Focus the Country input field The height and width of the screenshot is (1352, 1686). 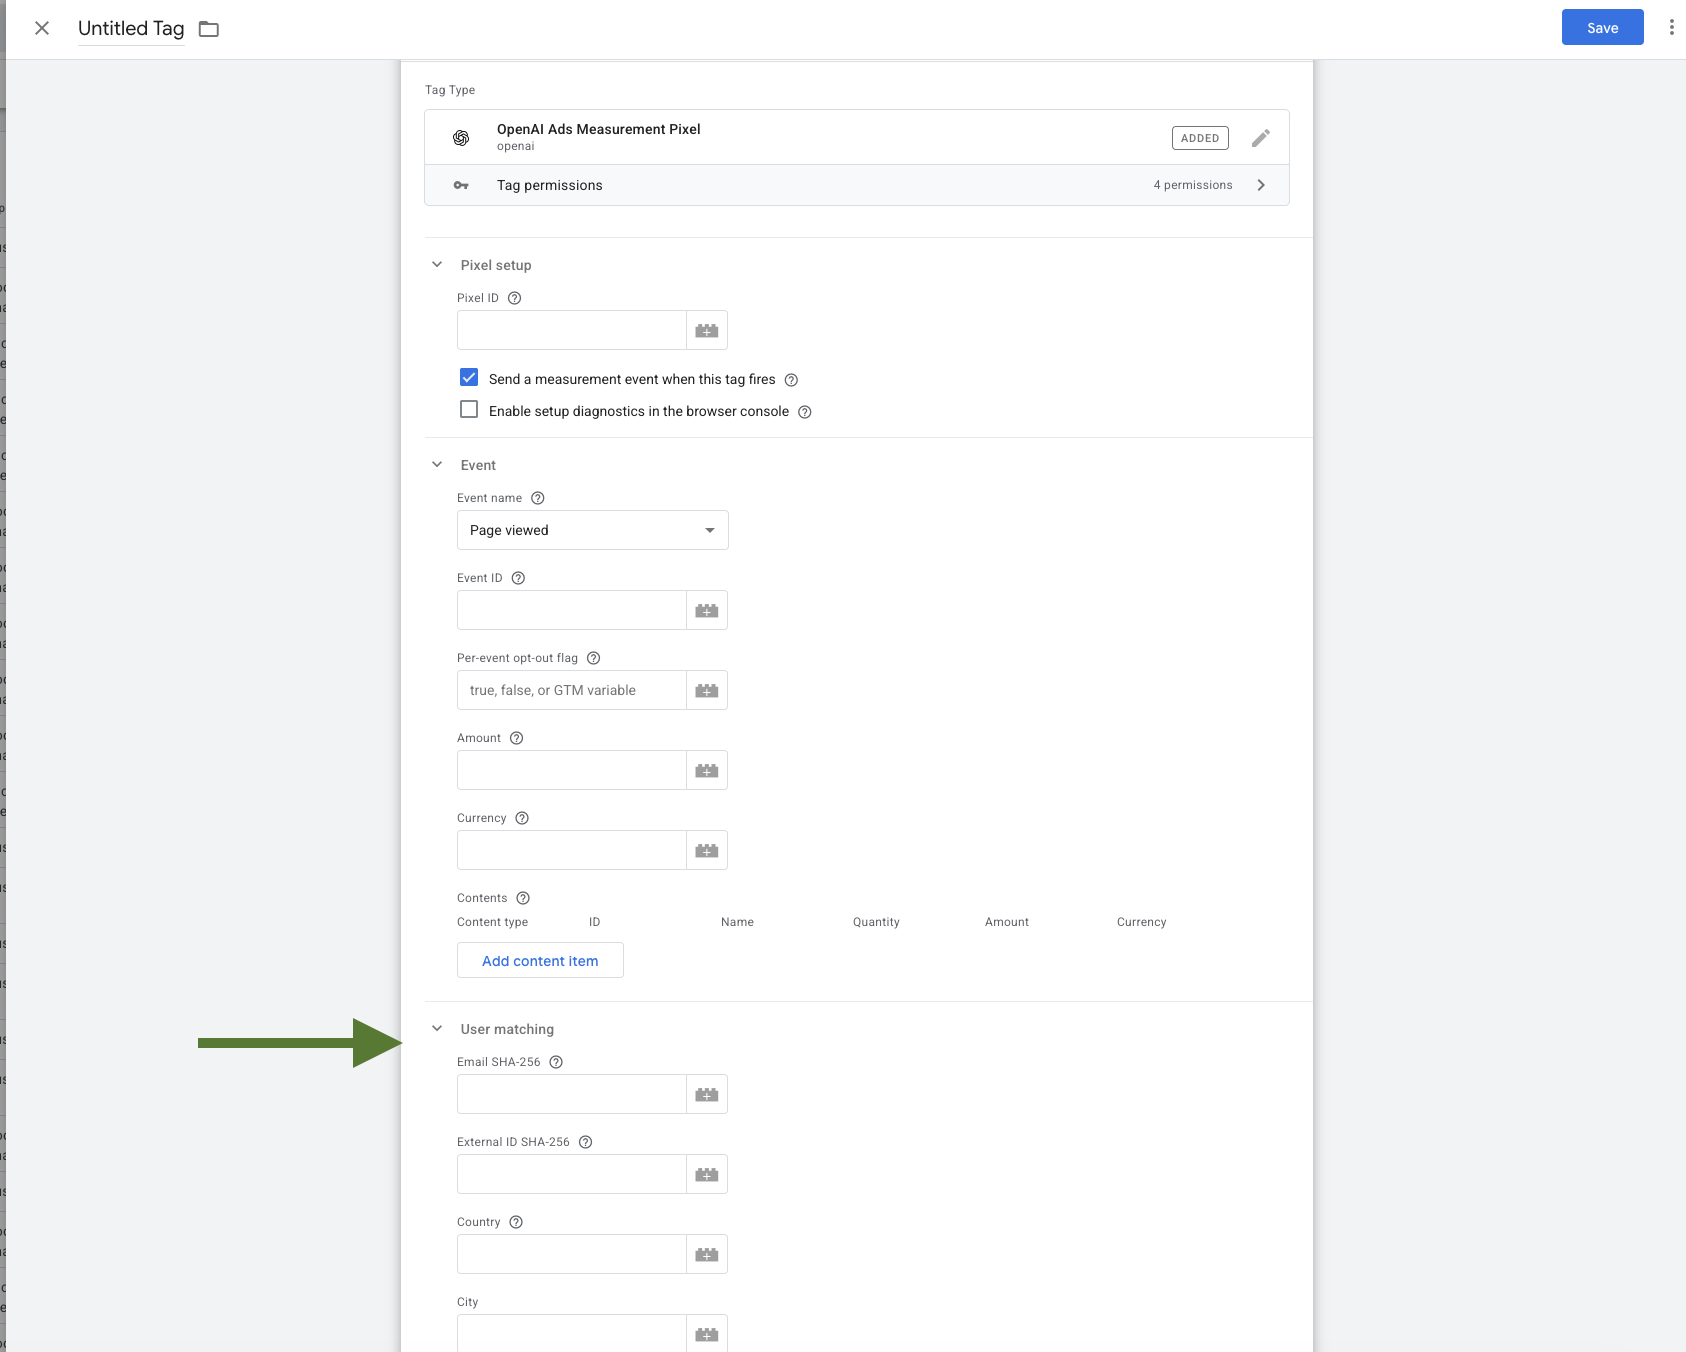pyautogui.click(x=571, y=1254)
